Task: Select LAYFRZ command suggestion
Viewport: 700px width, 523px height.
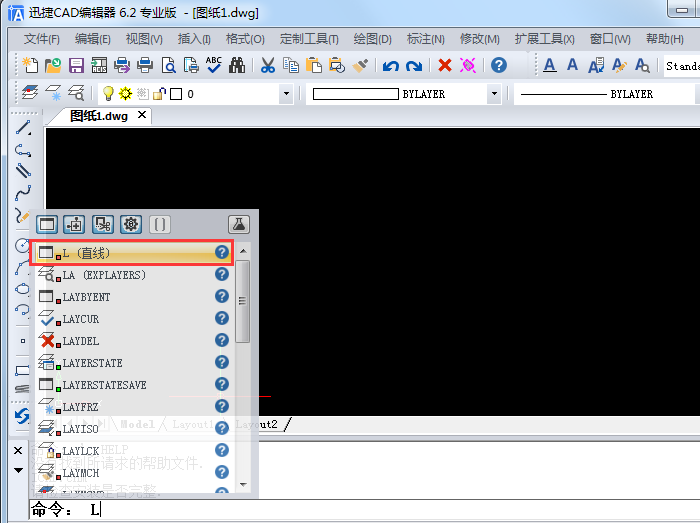Action: (134, 407)
